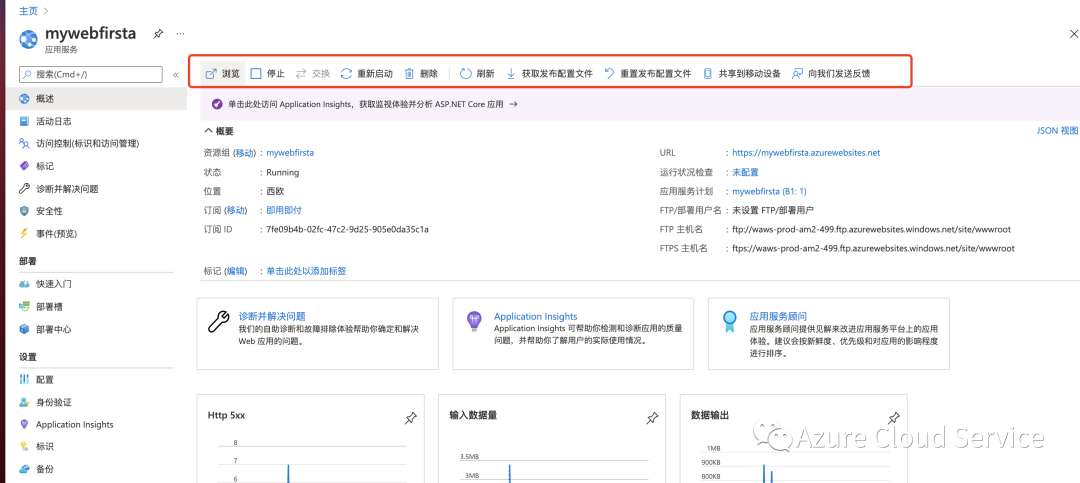Click the FTP 主机名 value
The height and width of the screenshot is (483, 1080).
[871, 229]
